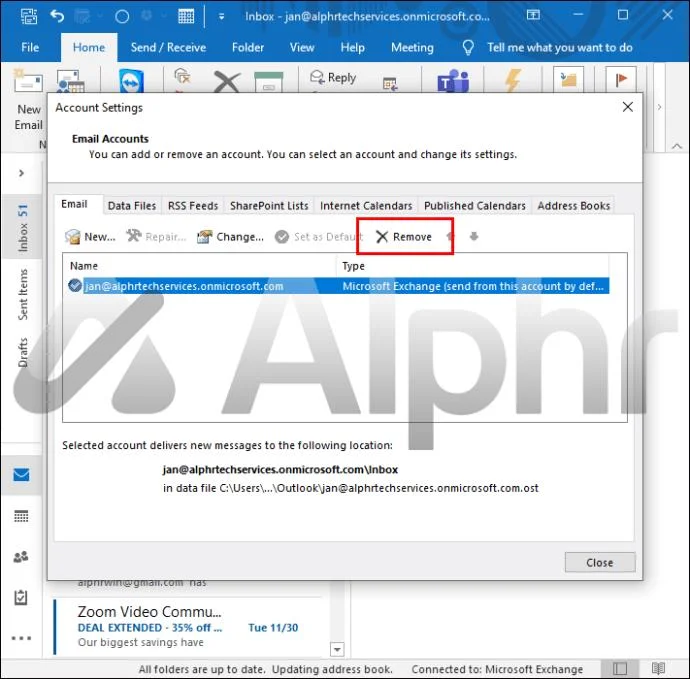Expand ribbon overflow right arrow

tap(659, 107)
